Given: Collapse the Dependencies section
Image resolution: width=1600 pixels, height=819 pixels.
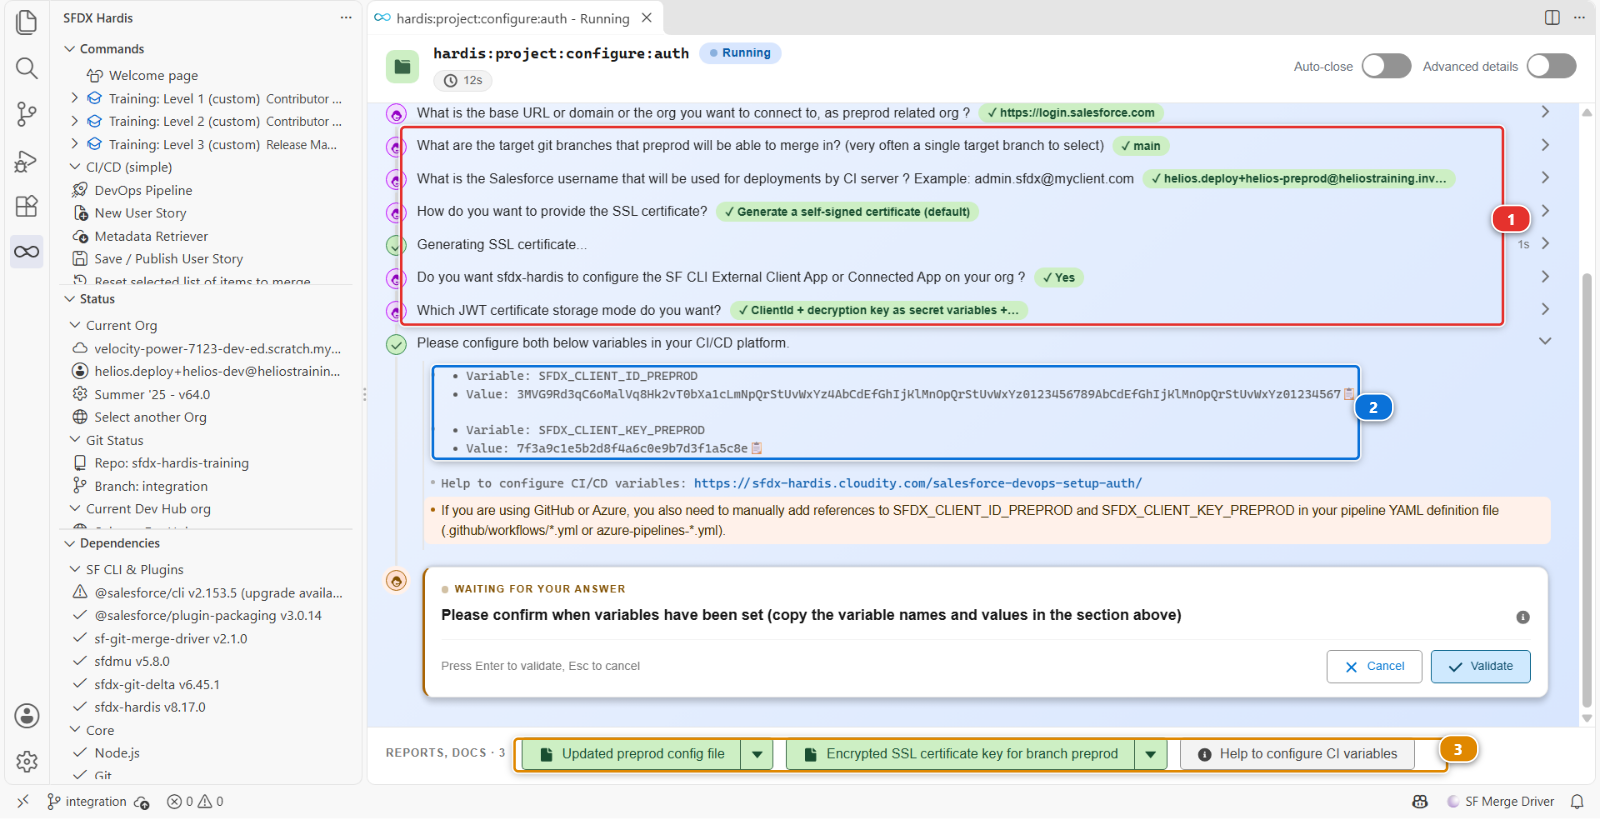Looking at the screenshot, I should [x=69, y=543].
